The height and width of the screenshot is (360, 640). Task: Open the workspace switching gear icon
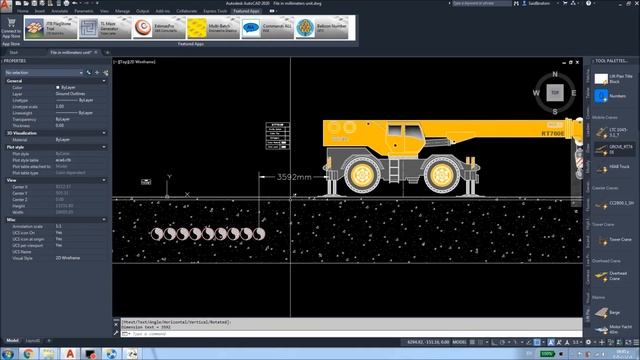click(x=588, y=342)
